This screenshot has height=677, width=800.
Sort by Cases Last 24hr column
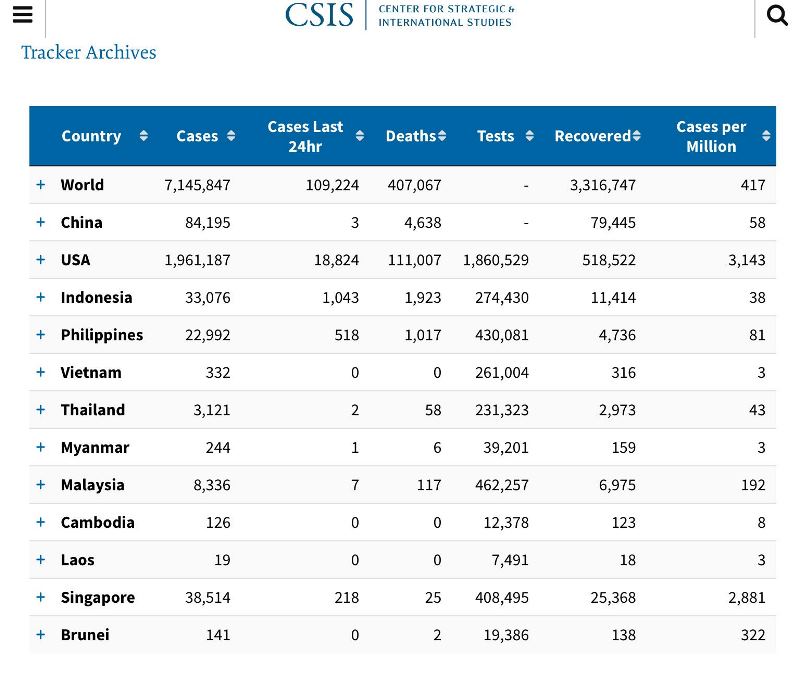314,136
